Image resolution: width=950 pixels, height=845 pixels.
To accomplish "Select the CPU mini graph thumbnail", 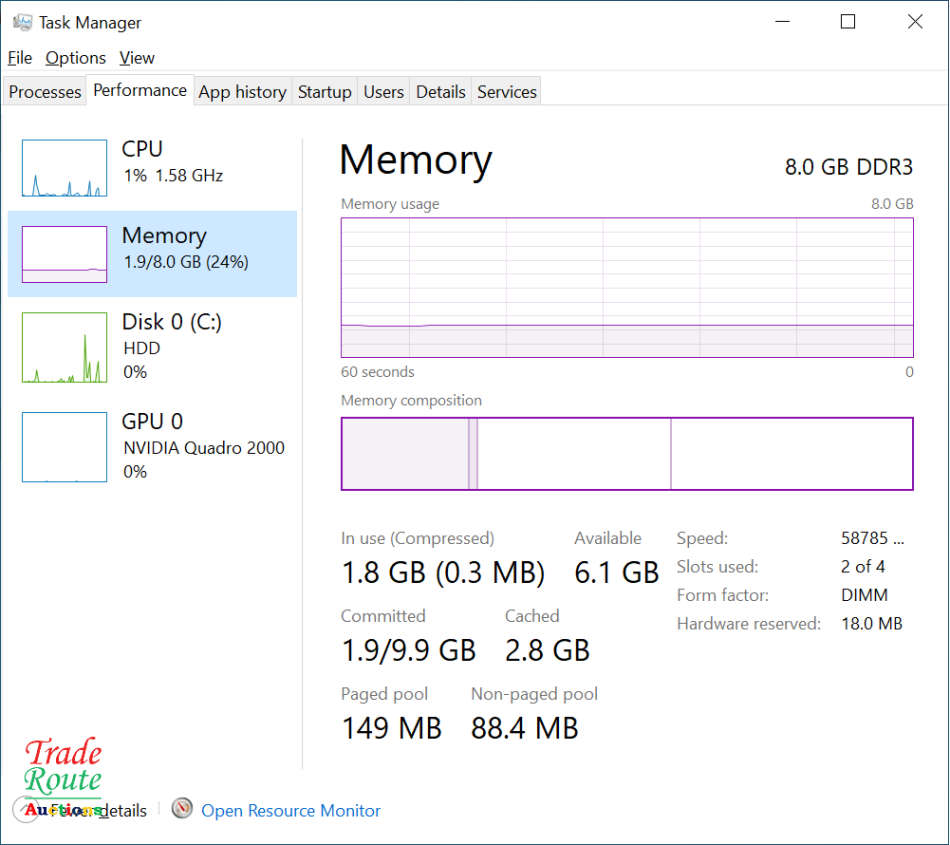I will (64, 168).
